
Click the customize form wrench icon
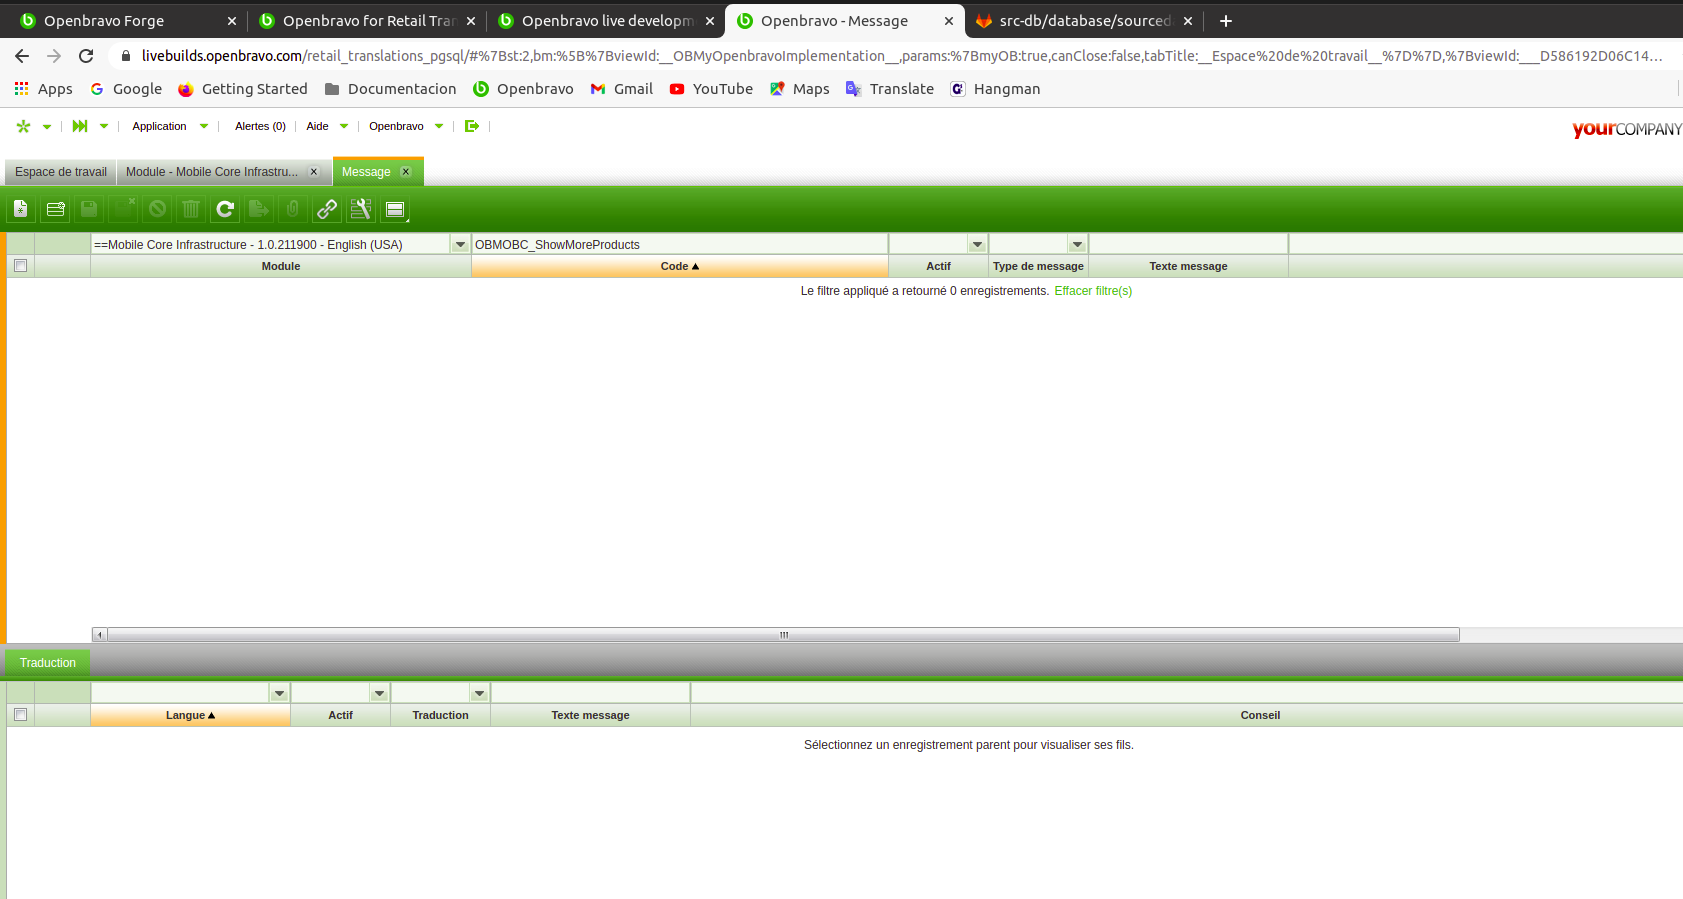tap(361, 209)
